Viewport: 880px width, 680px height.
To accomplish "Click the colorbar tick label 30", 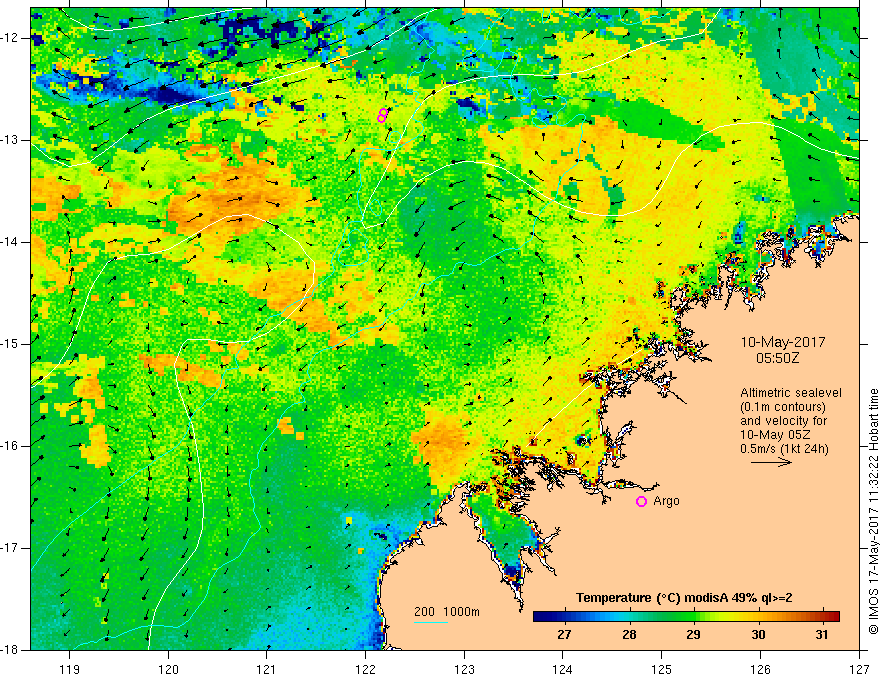I will 758,635.
